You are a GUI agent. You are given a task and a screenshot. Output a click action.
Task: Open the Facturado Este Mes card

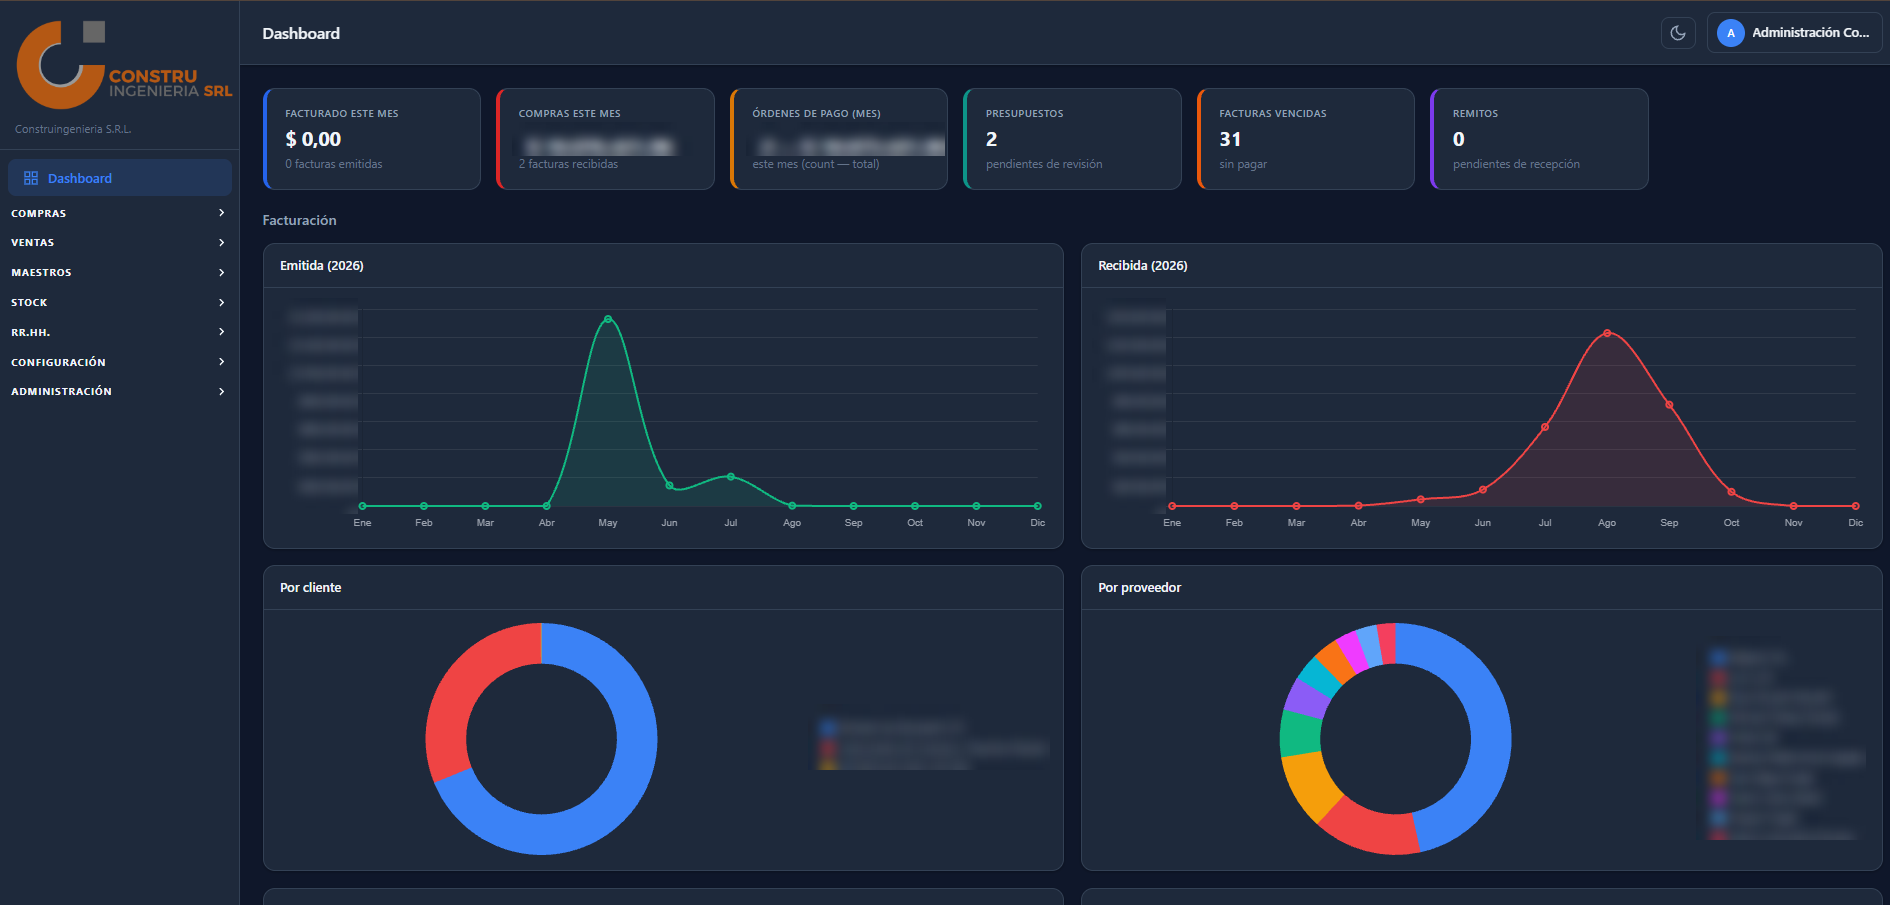coord(372,139)
